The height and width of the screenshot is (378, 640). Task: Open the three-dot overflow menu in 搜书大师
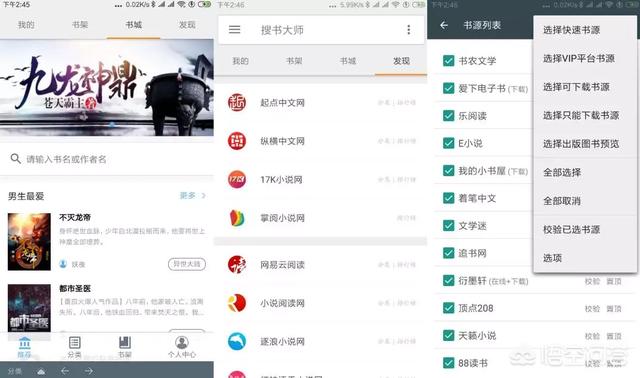pos(409,29)
